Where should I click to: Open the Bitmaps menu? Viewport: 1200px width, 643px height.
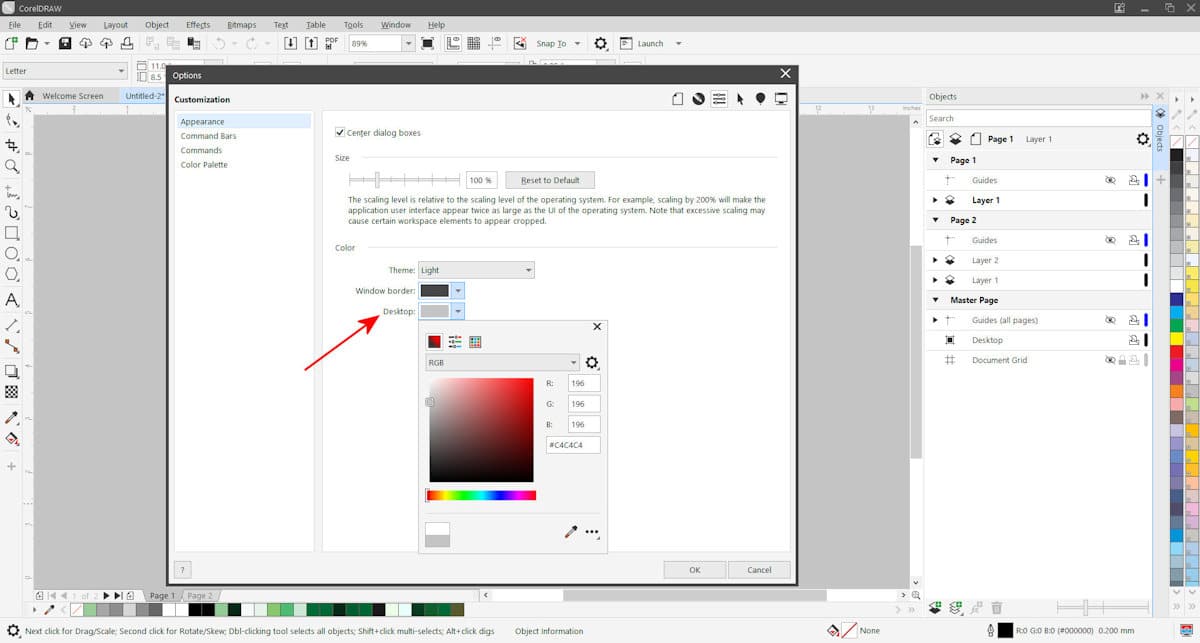(x=241, y=24)
